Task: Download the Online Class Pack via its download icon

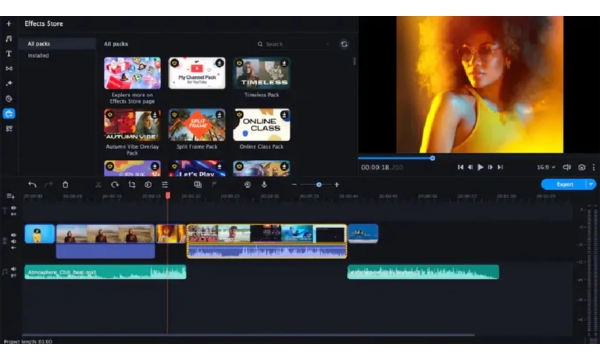Action: (x=284, y=115)
